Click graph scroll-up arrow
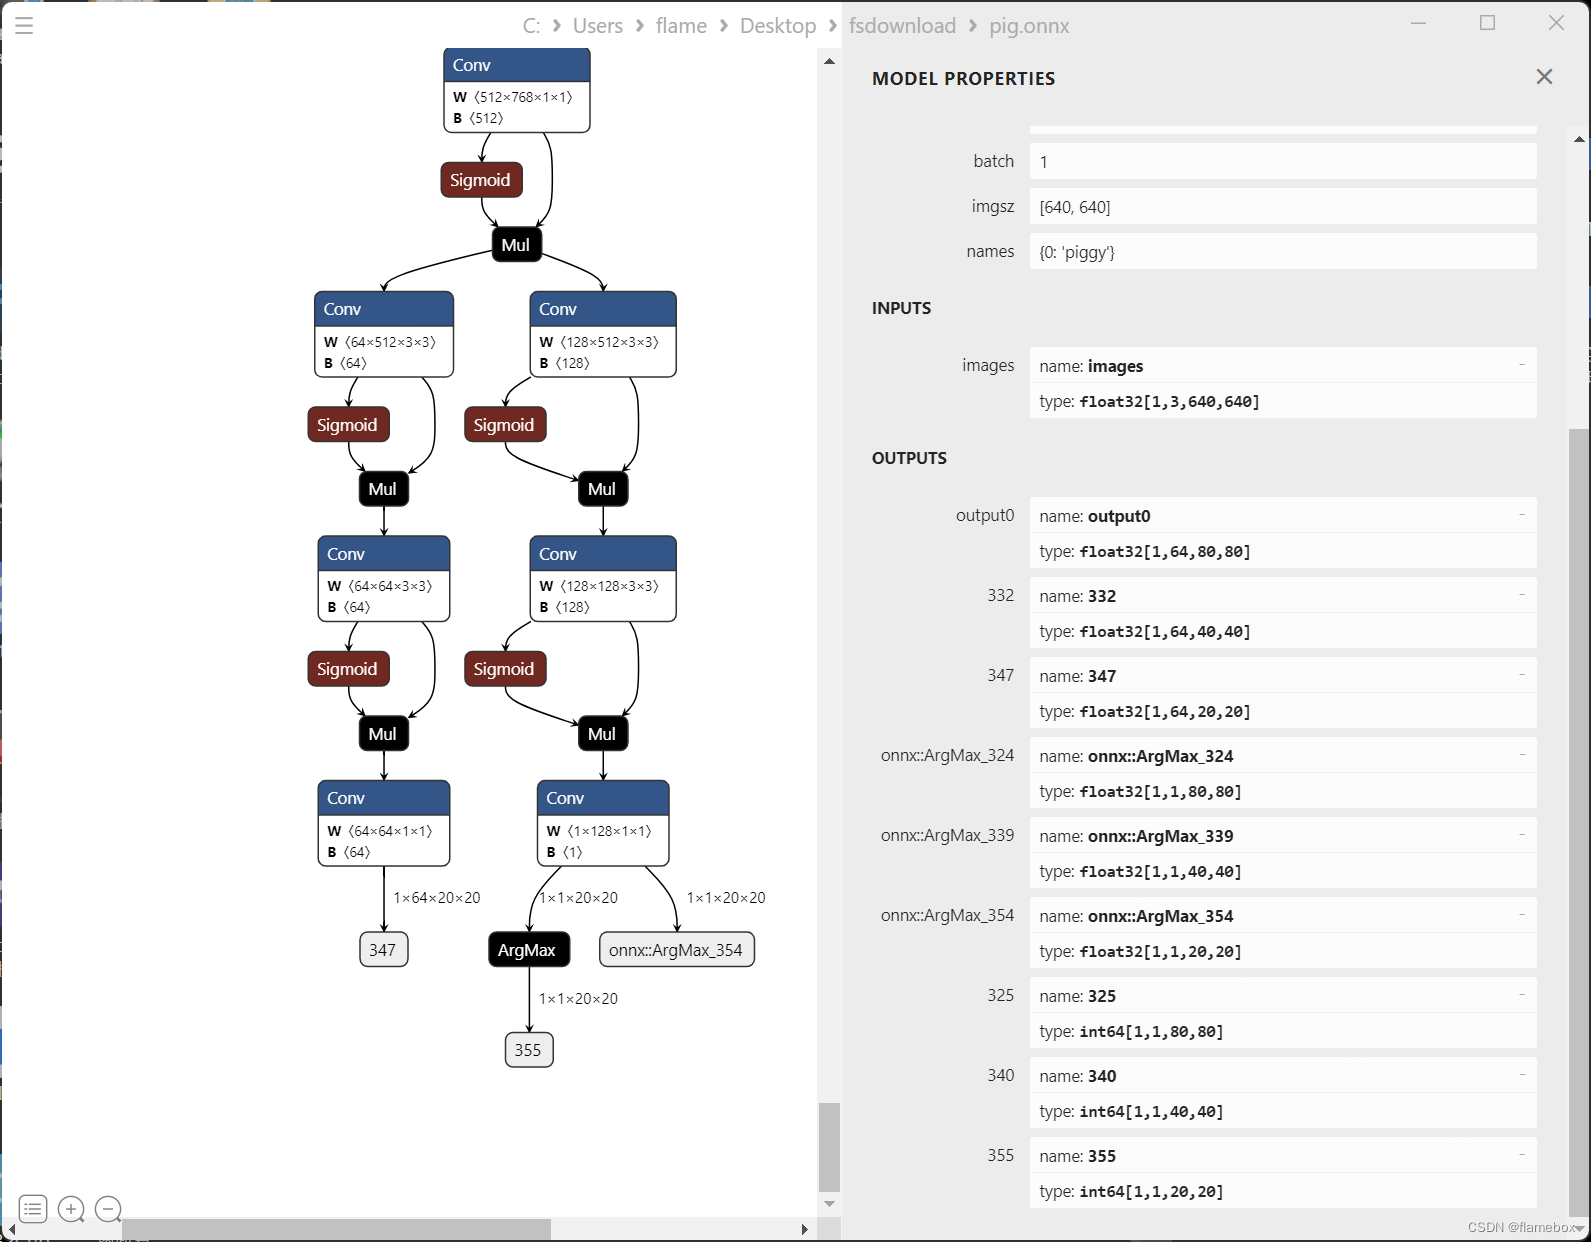The image size is (1591, 1242). pyautogui.click(x=829, y=61)
